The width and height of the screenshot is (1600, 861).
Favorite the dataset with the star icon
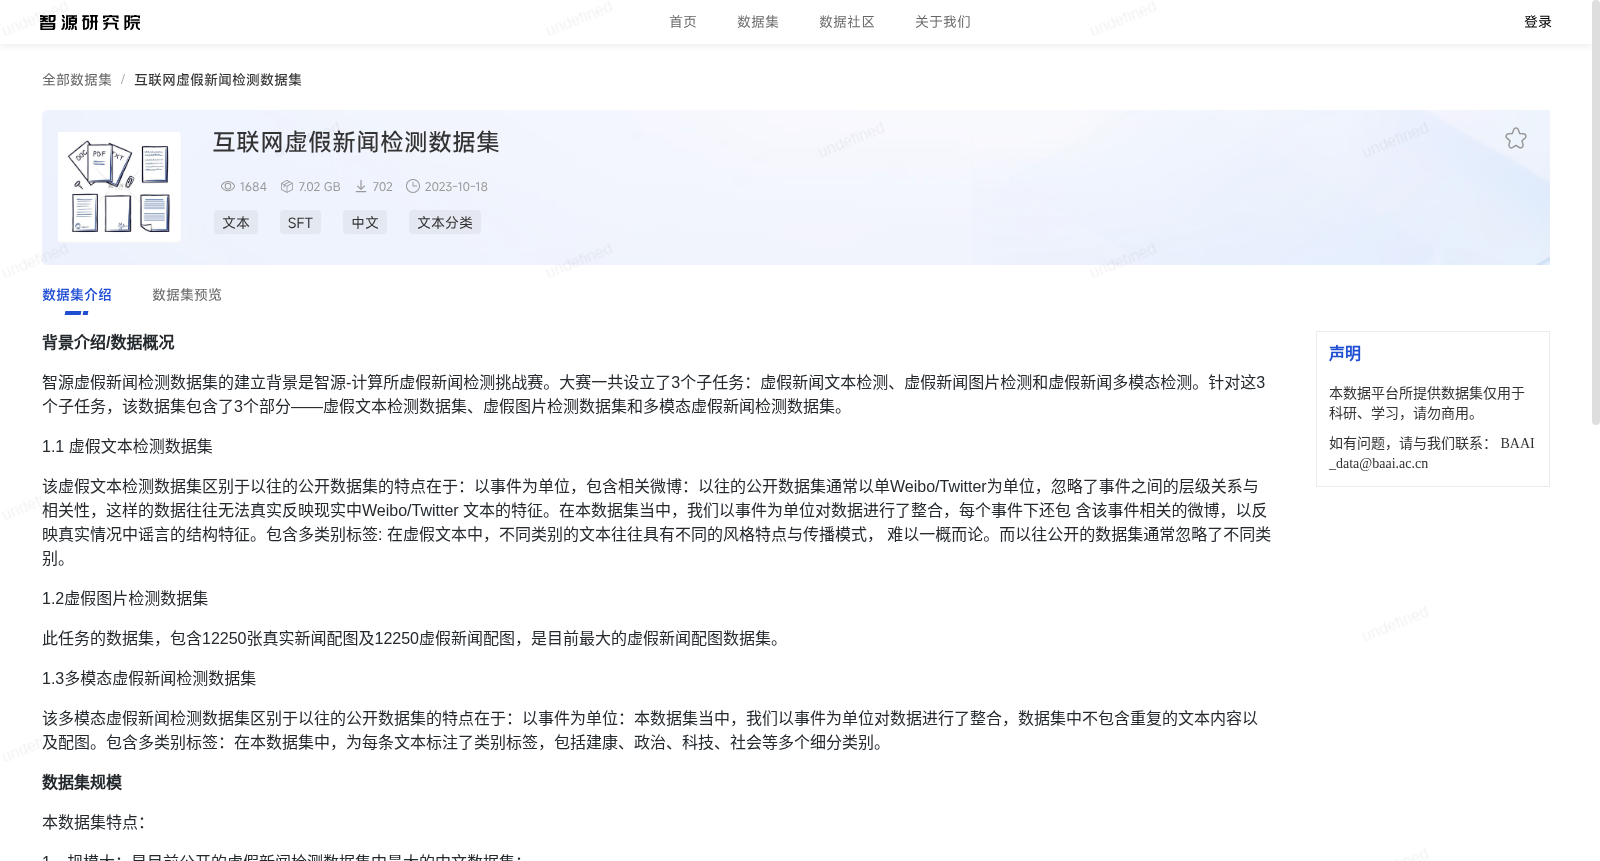pos(1516,139)
